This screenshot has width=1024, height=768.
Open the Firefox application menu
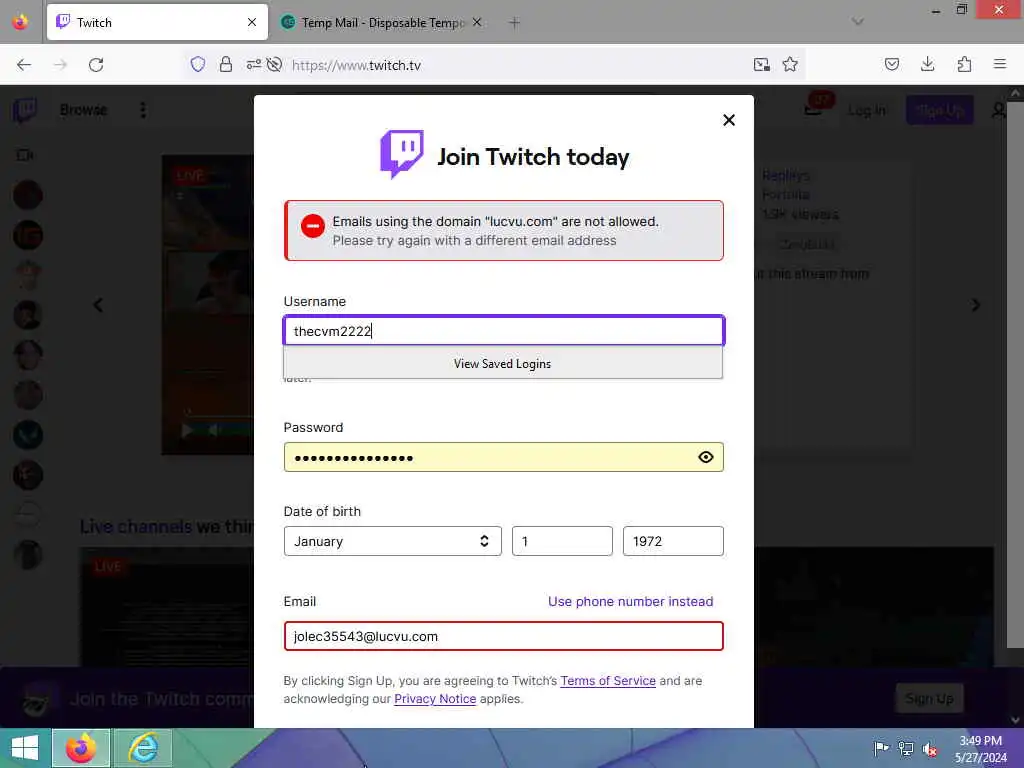1000,64
